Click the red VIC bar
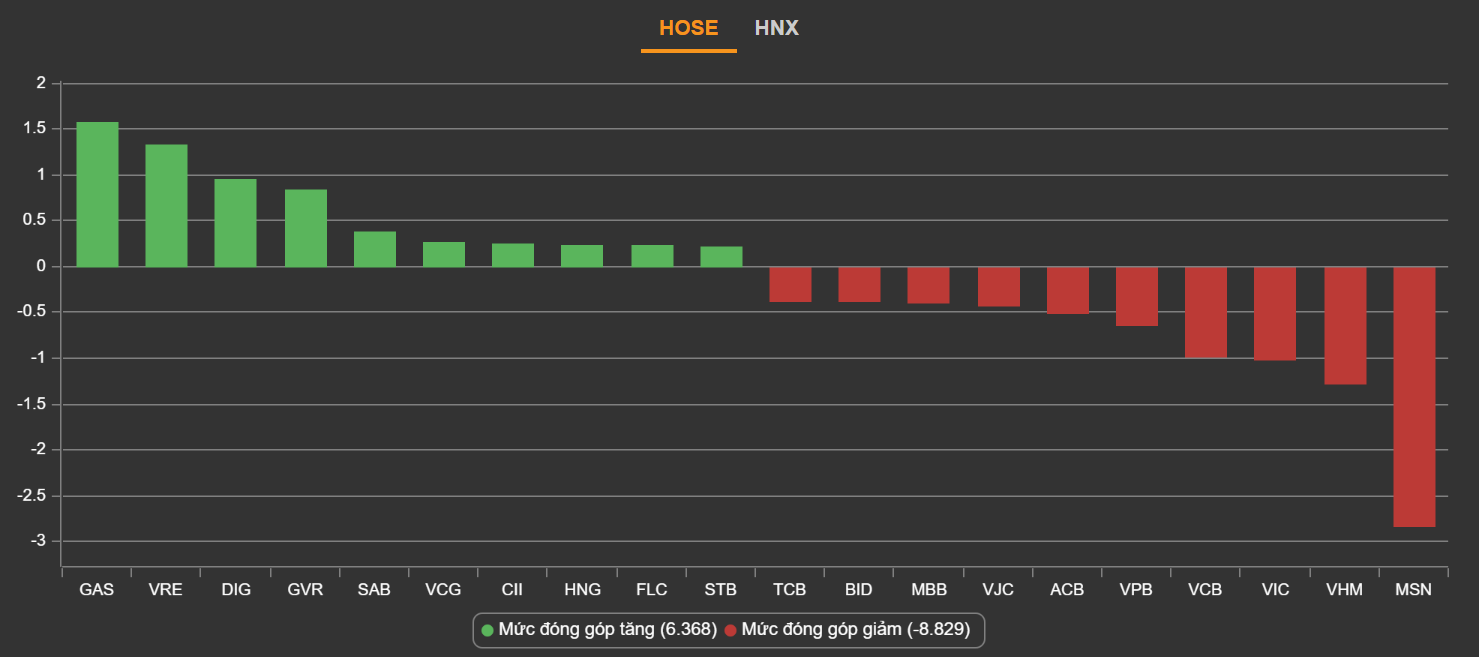This screenshot has height=657, width=1479. (x=1275, y=313)
